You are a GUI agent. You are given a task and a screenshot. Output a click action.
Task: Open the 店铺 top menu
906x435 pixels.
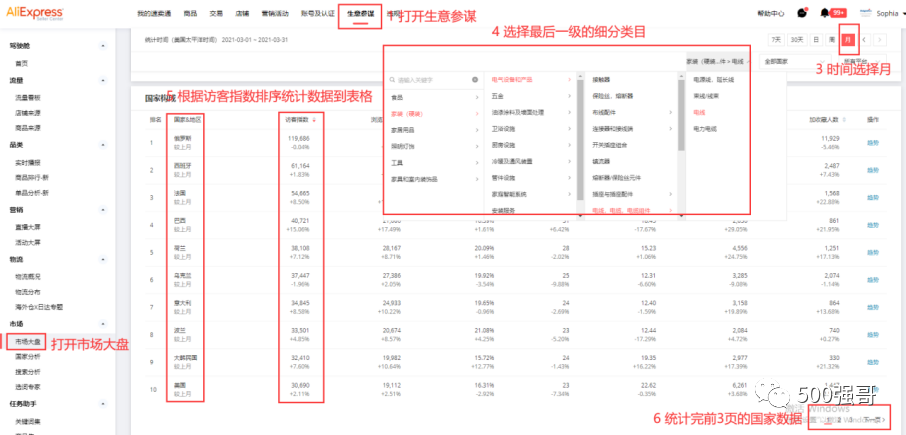pos(242,13)
